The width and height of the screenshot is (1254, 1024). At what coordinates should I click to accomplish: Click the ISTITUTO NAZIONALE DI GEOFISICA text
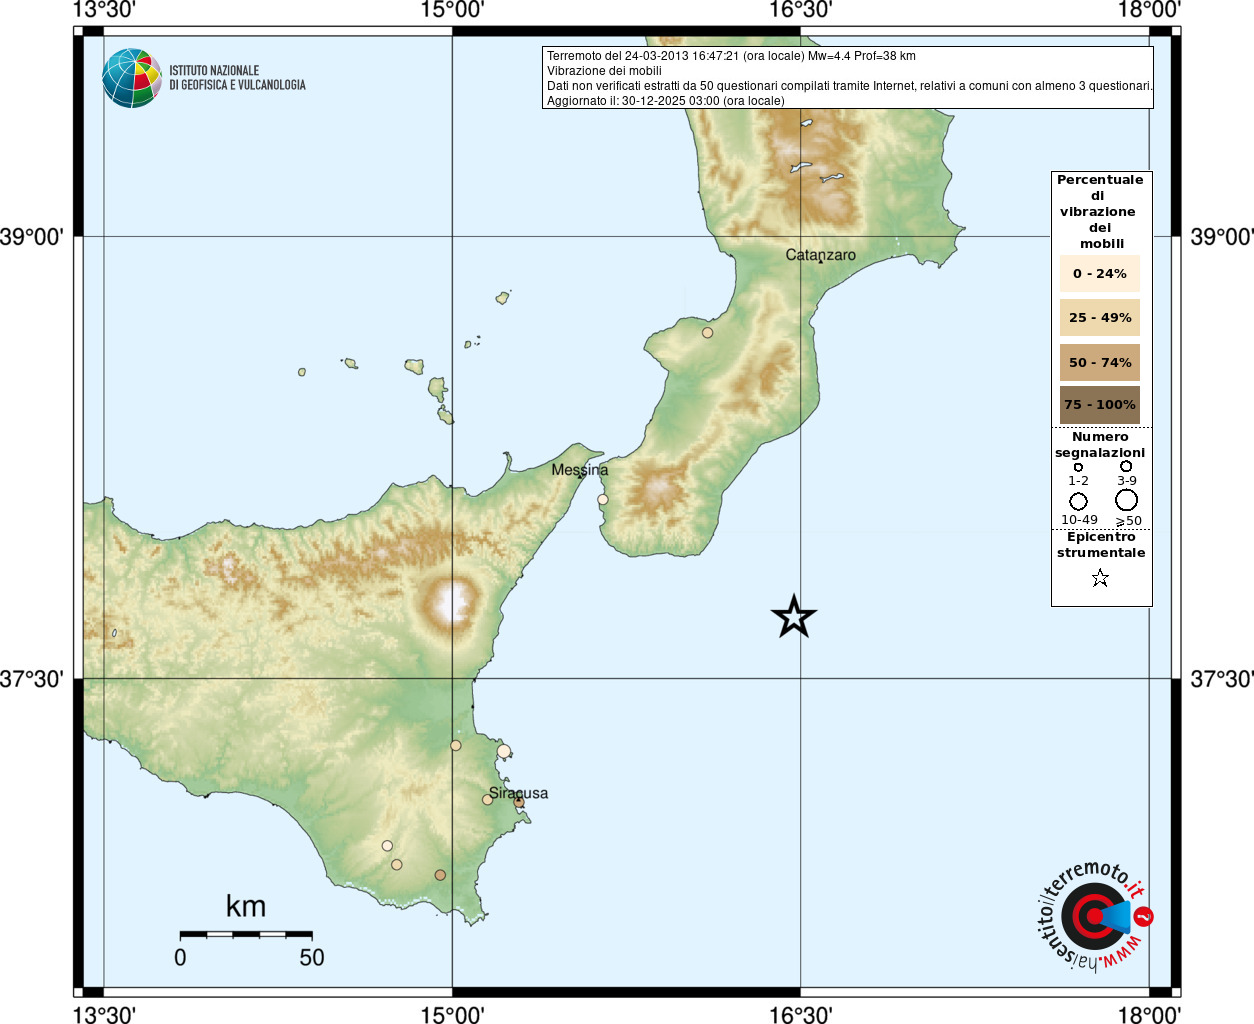(237, 78)
